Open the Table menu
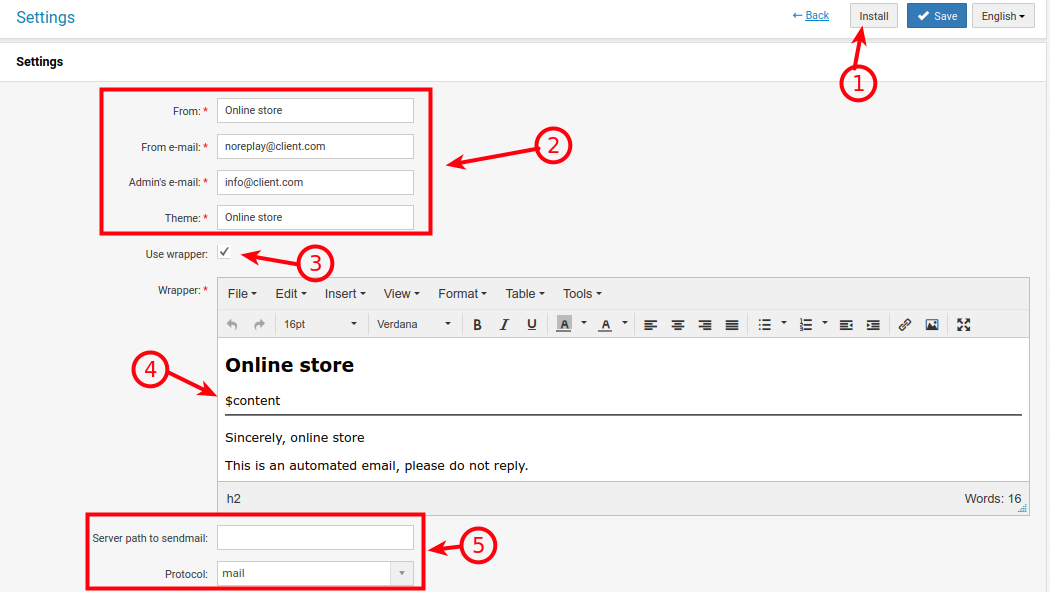Viewport: 1050px width, 592px height. 525,294
